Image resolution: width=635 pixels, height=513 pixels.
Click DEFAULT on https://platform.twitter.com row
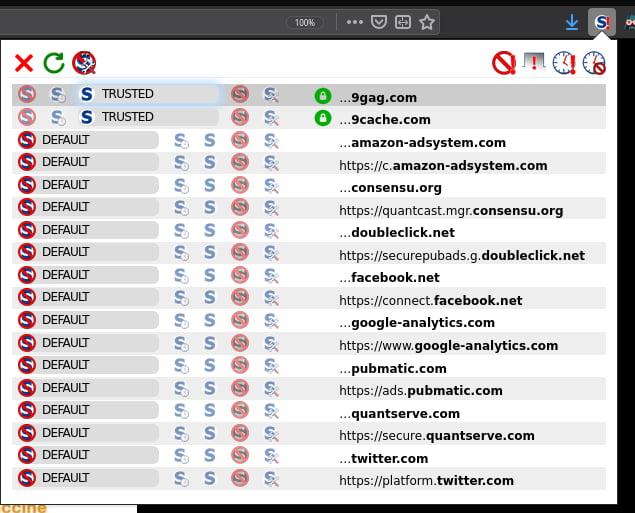87,478
